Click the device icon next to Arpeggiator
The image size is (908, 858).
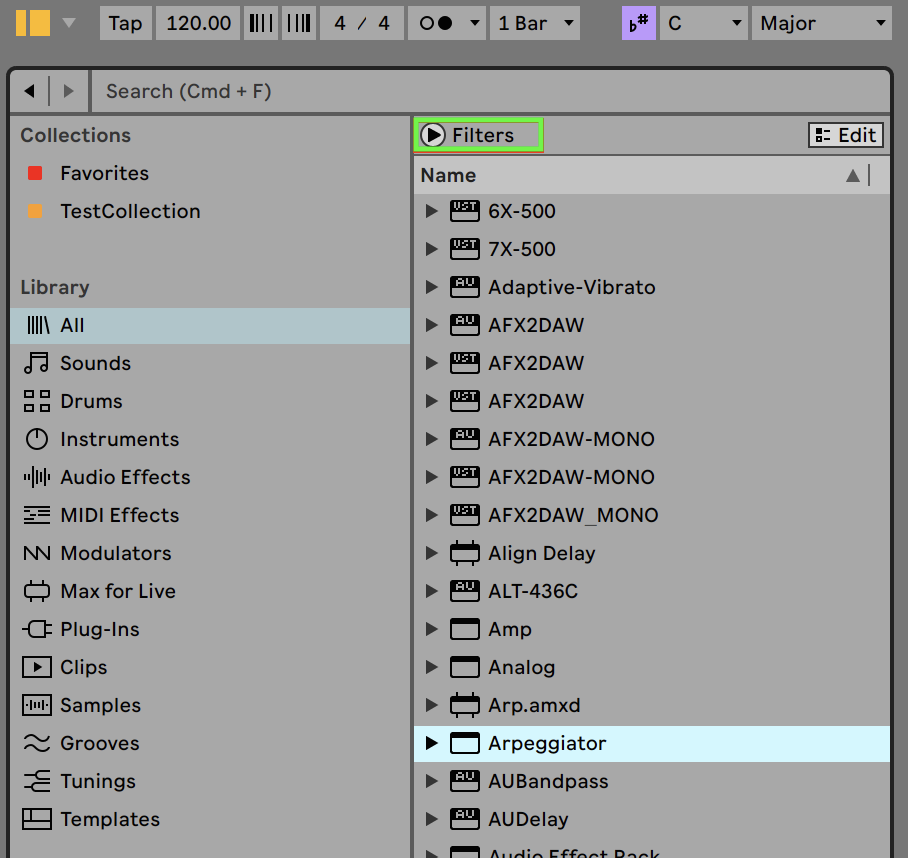(465, 743)
